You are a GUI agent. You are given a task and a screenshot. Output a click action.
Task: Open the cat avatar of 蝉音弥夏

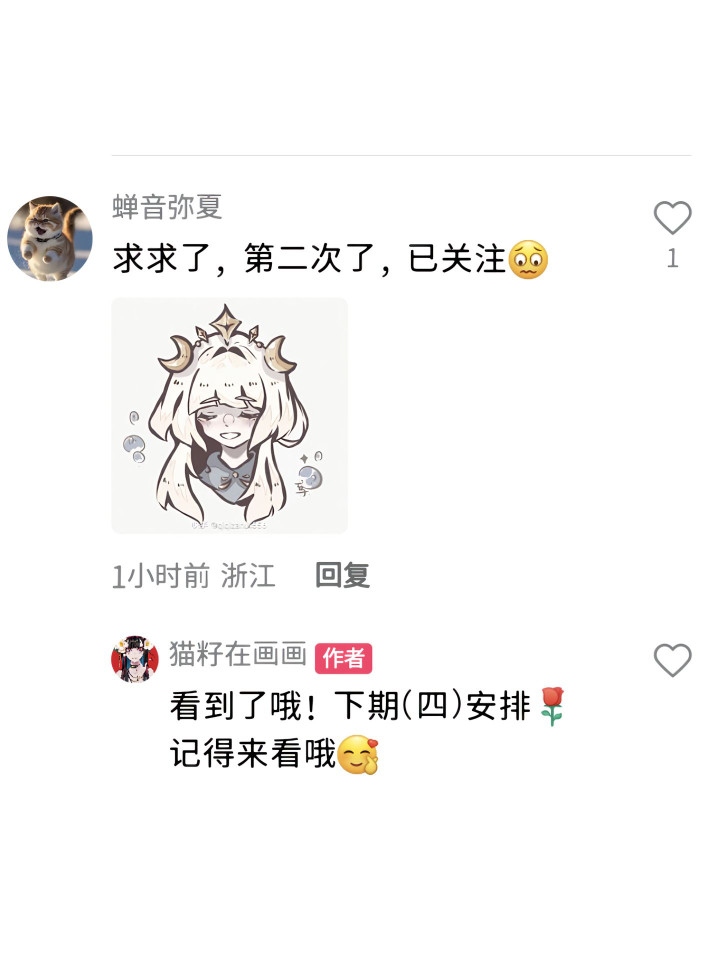[50, 238]
